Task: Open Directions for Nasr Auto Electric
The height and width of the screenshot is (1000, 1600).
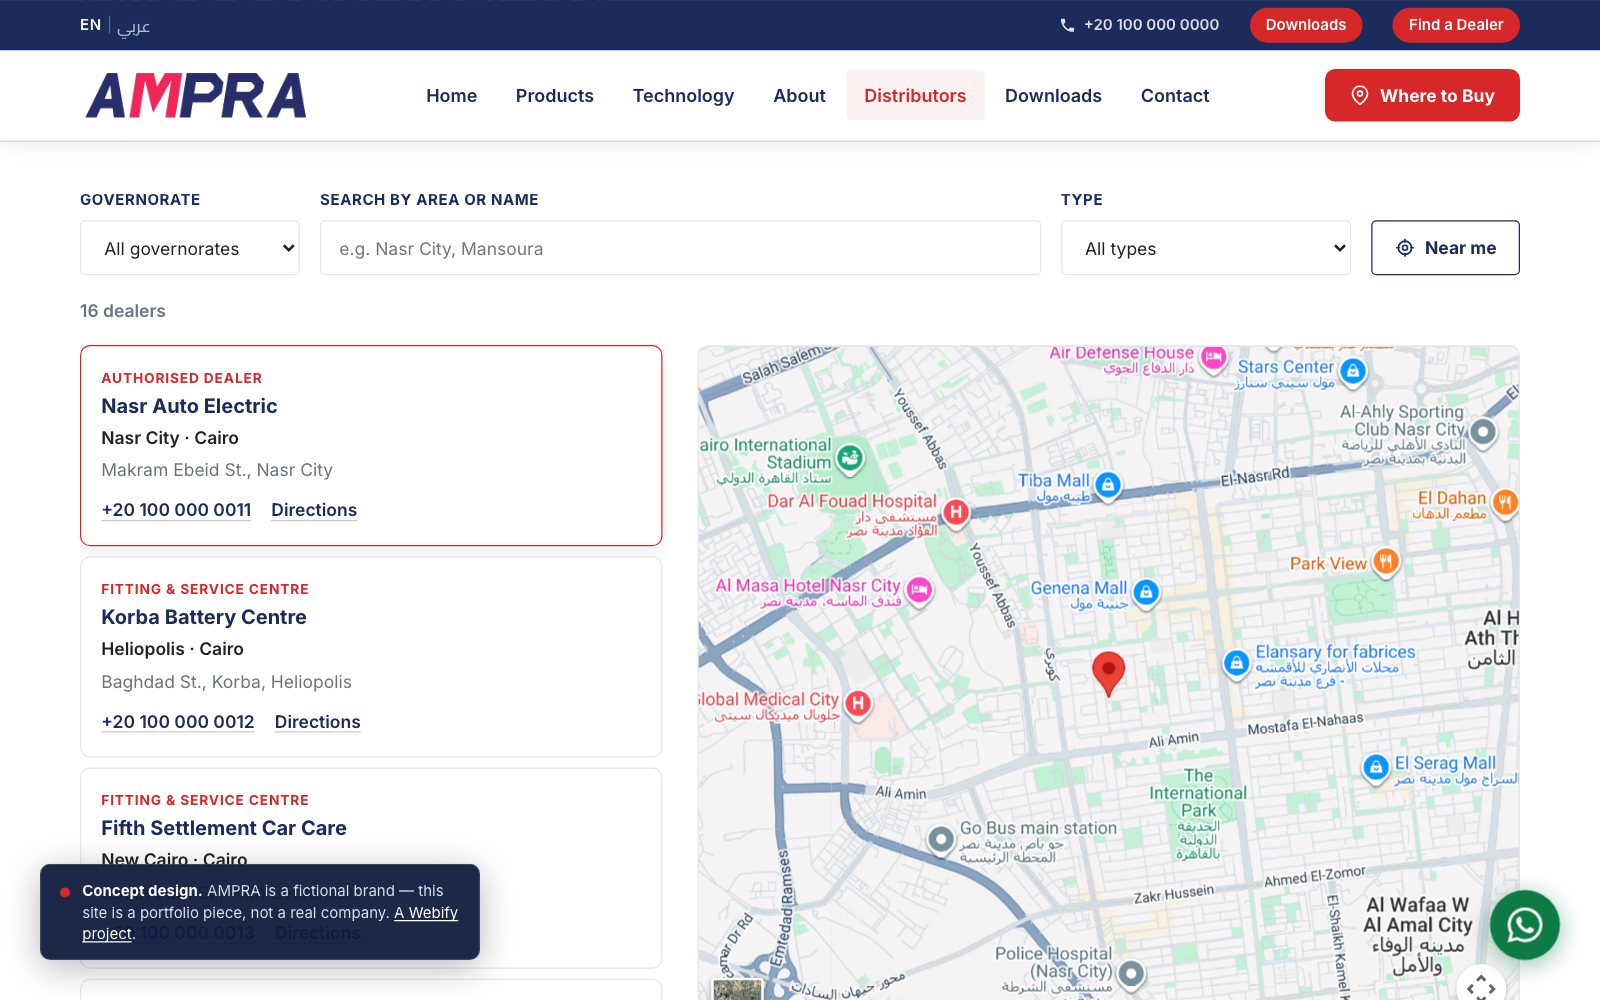Action: coord(314,510)
